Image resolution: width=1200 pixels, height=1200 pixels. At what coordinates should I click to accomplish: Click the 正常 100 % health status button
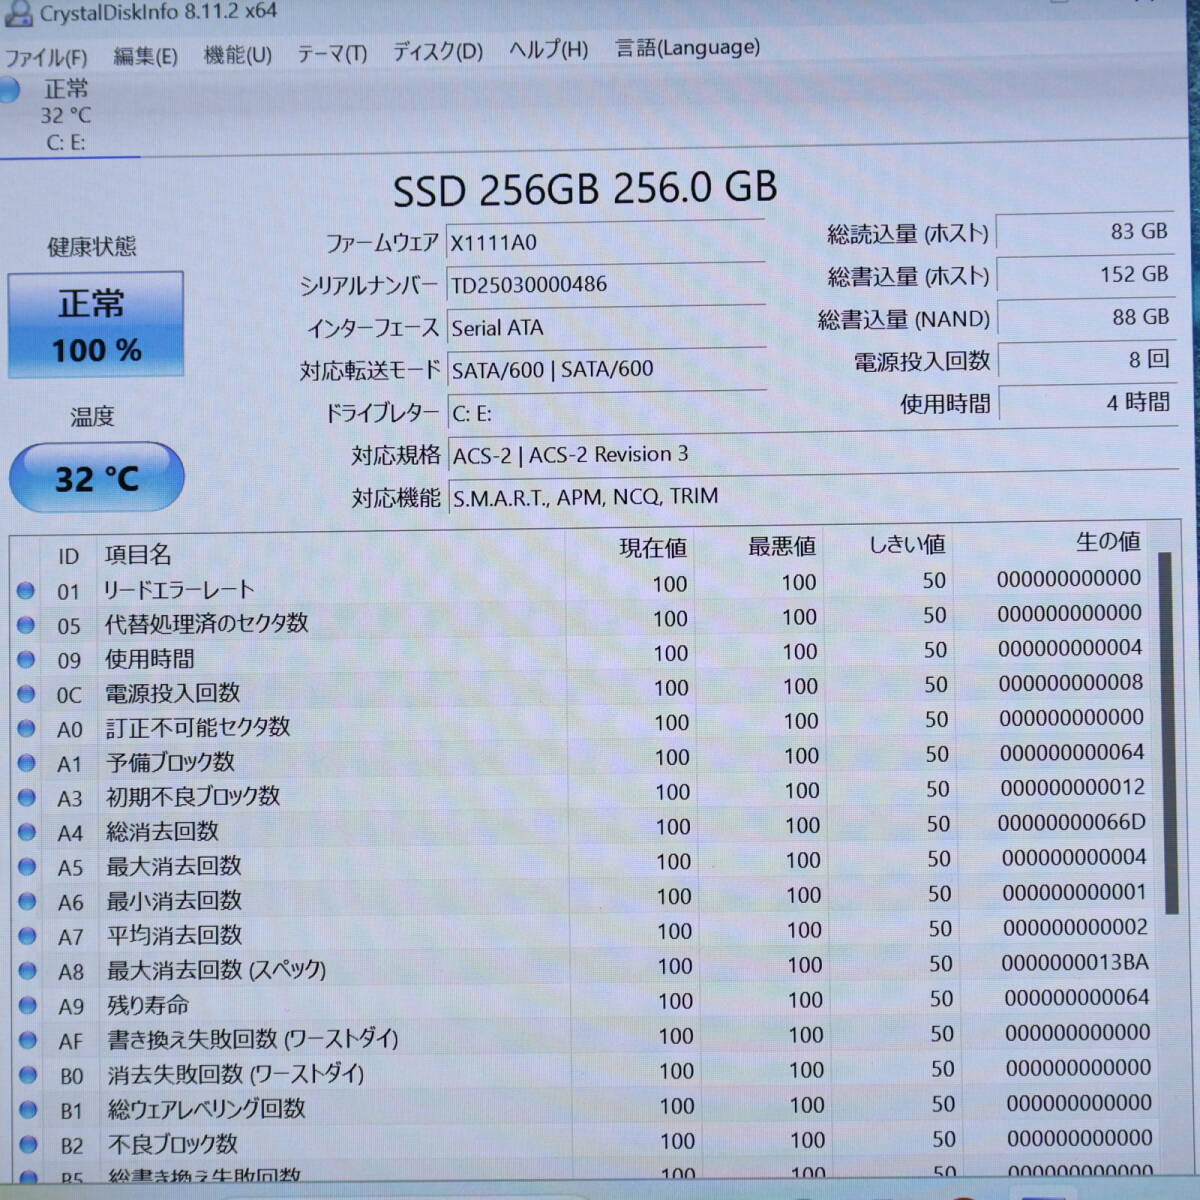click(96, 325)
